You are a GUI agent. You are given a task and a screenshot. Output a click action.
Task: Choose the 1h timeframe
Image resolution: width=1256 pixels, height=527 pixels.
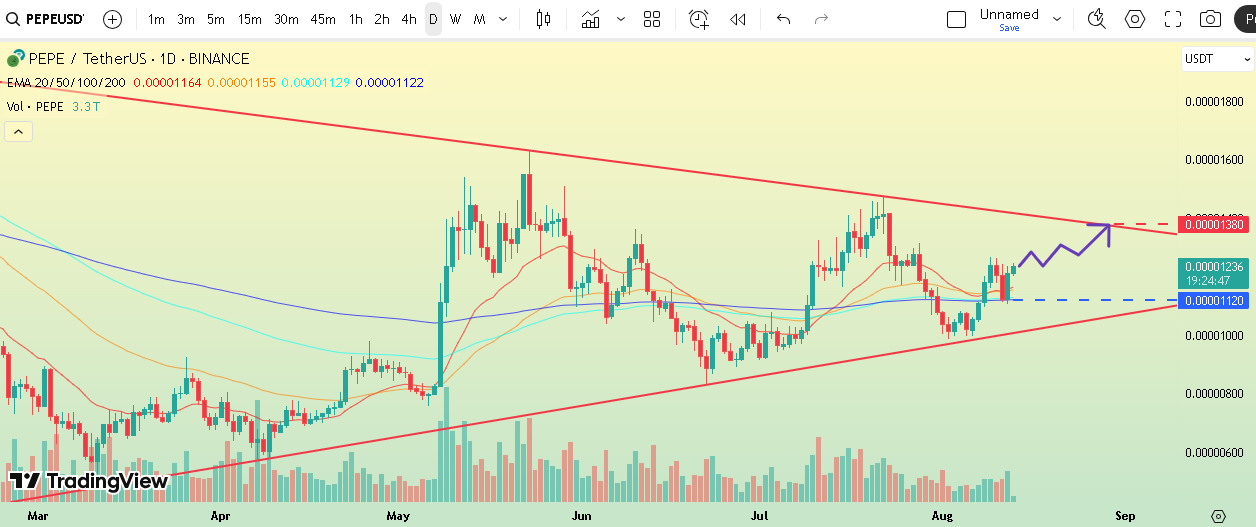click(x=356, y=19)
